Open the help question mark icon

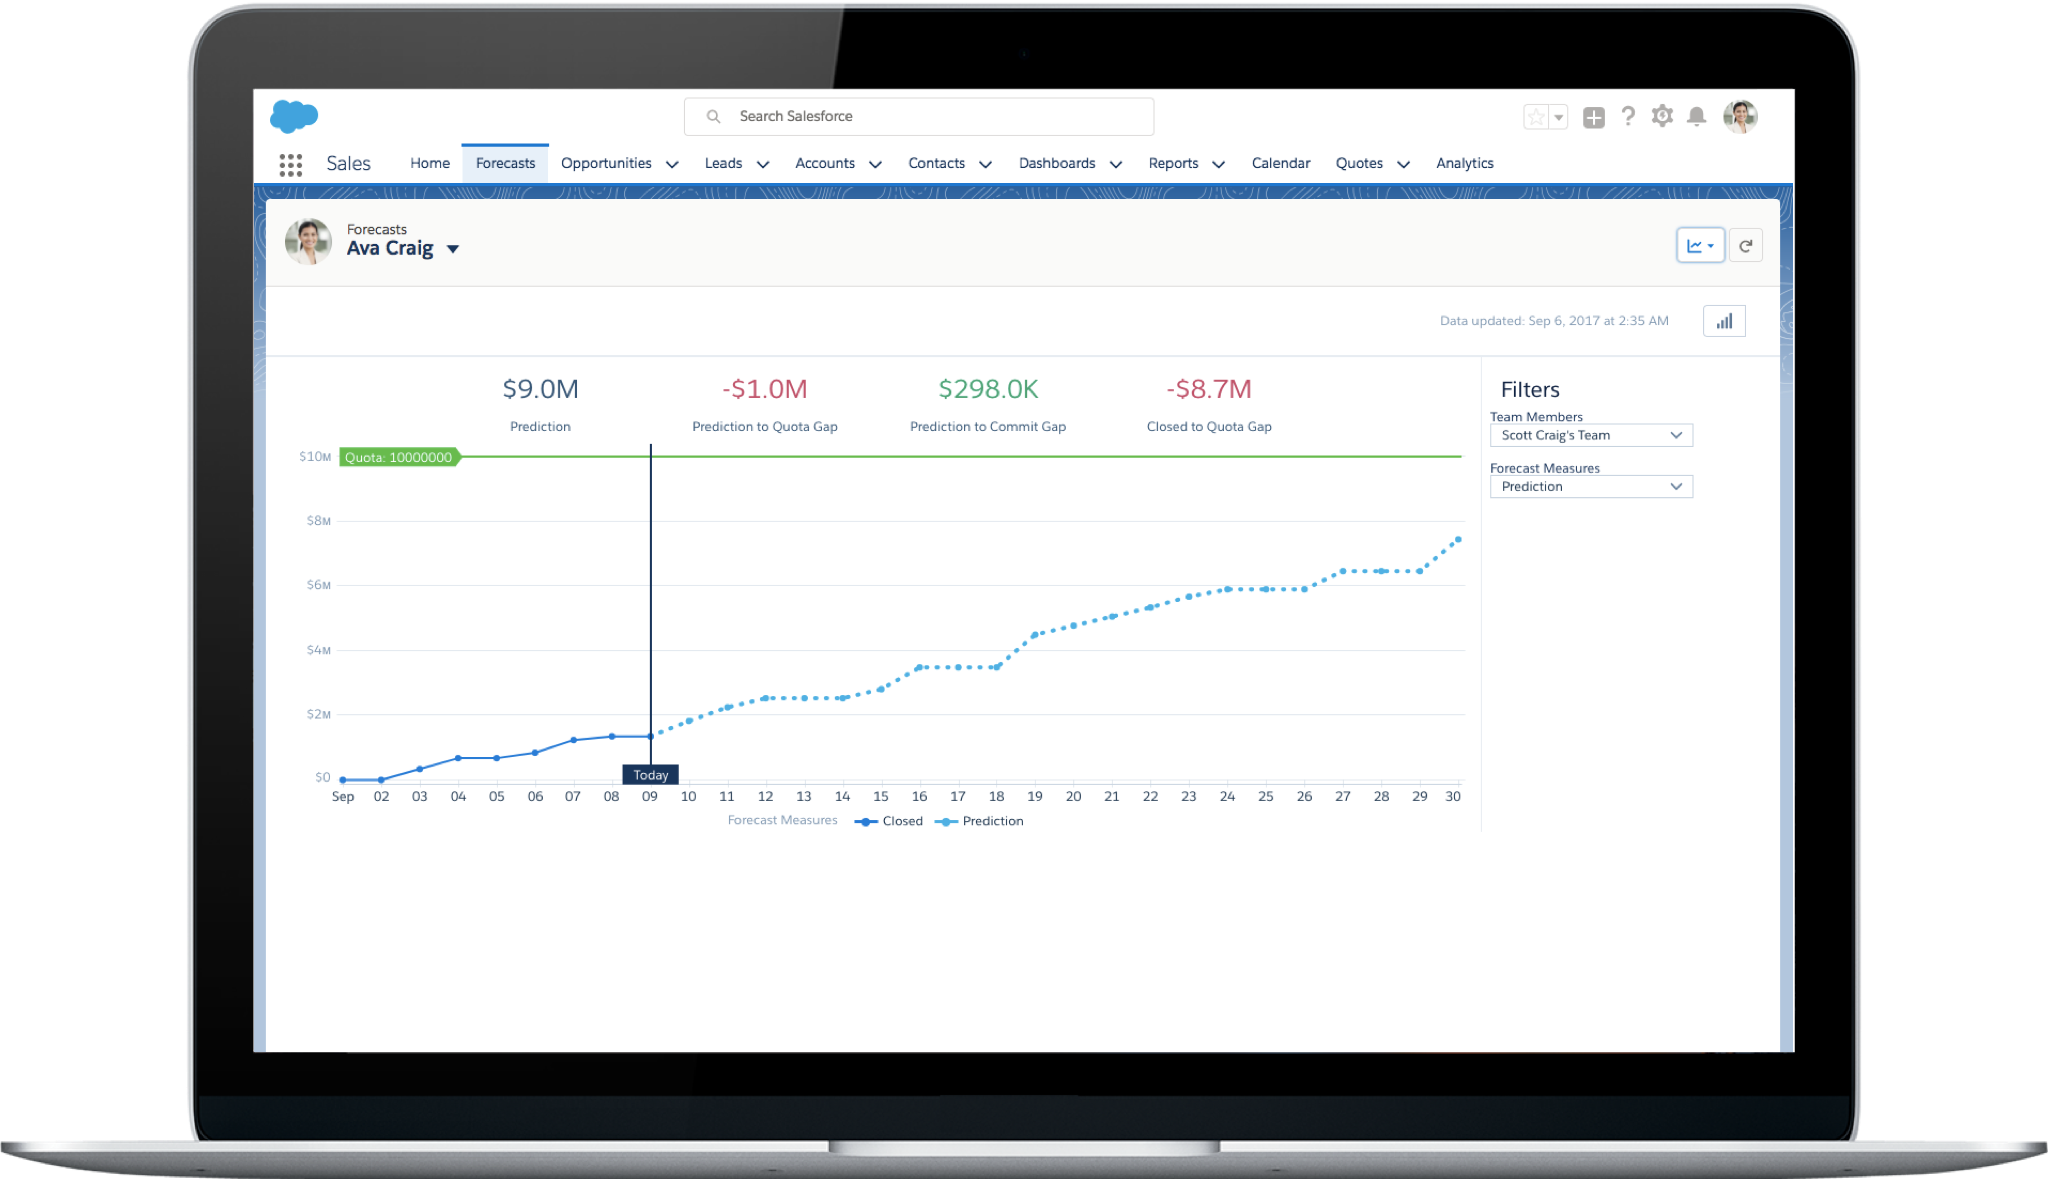click(x=1628, y=116)
